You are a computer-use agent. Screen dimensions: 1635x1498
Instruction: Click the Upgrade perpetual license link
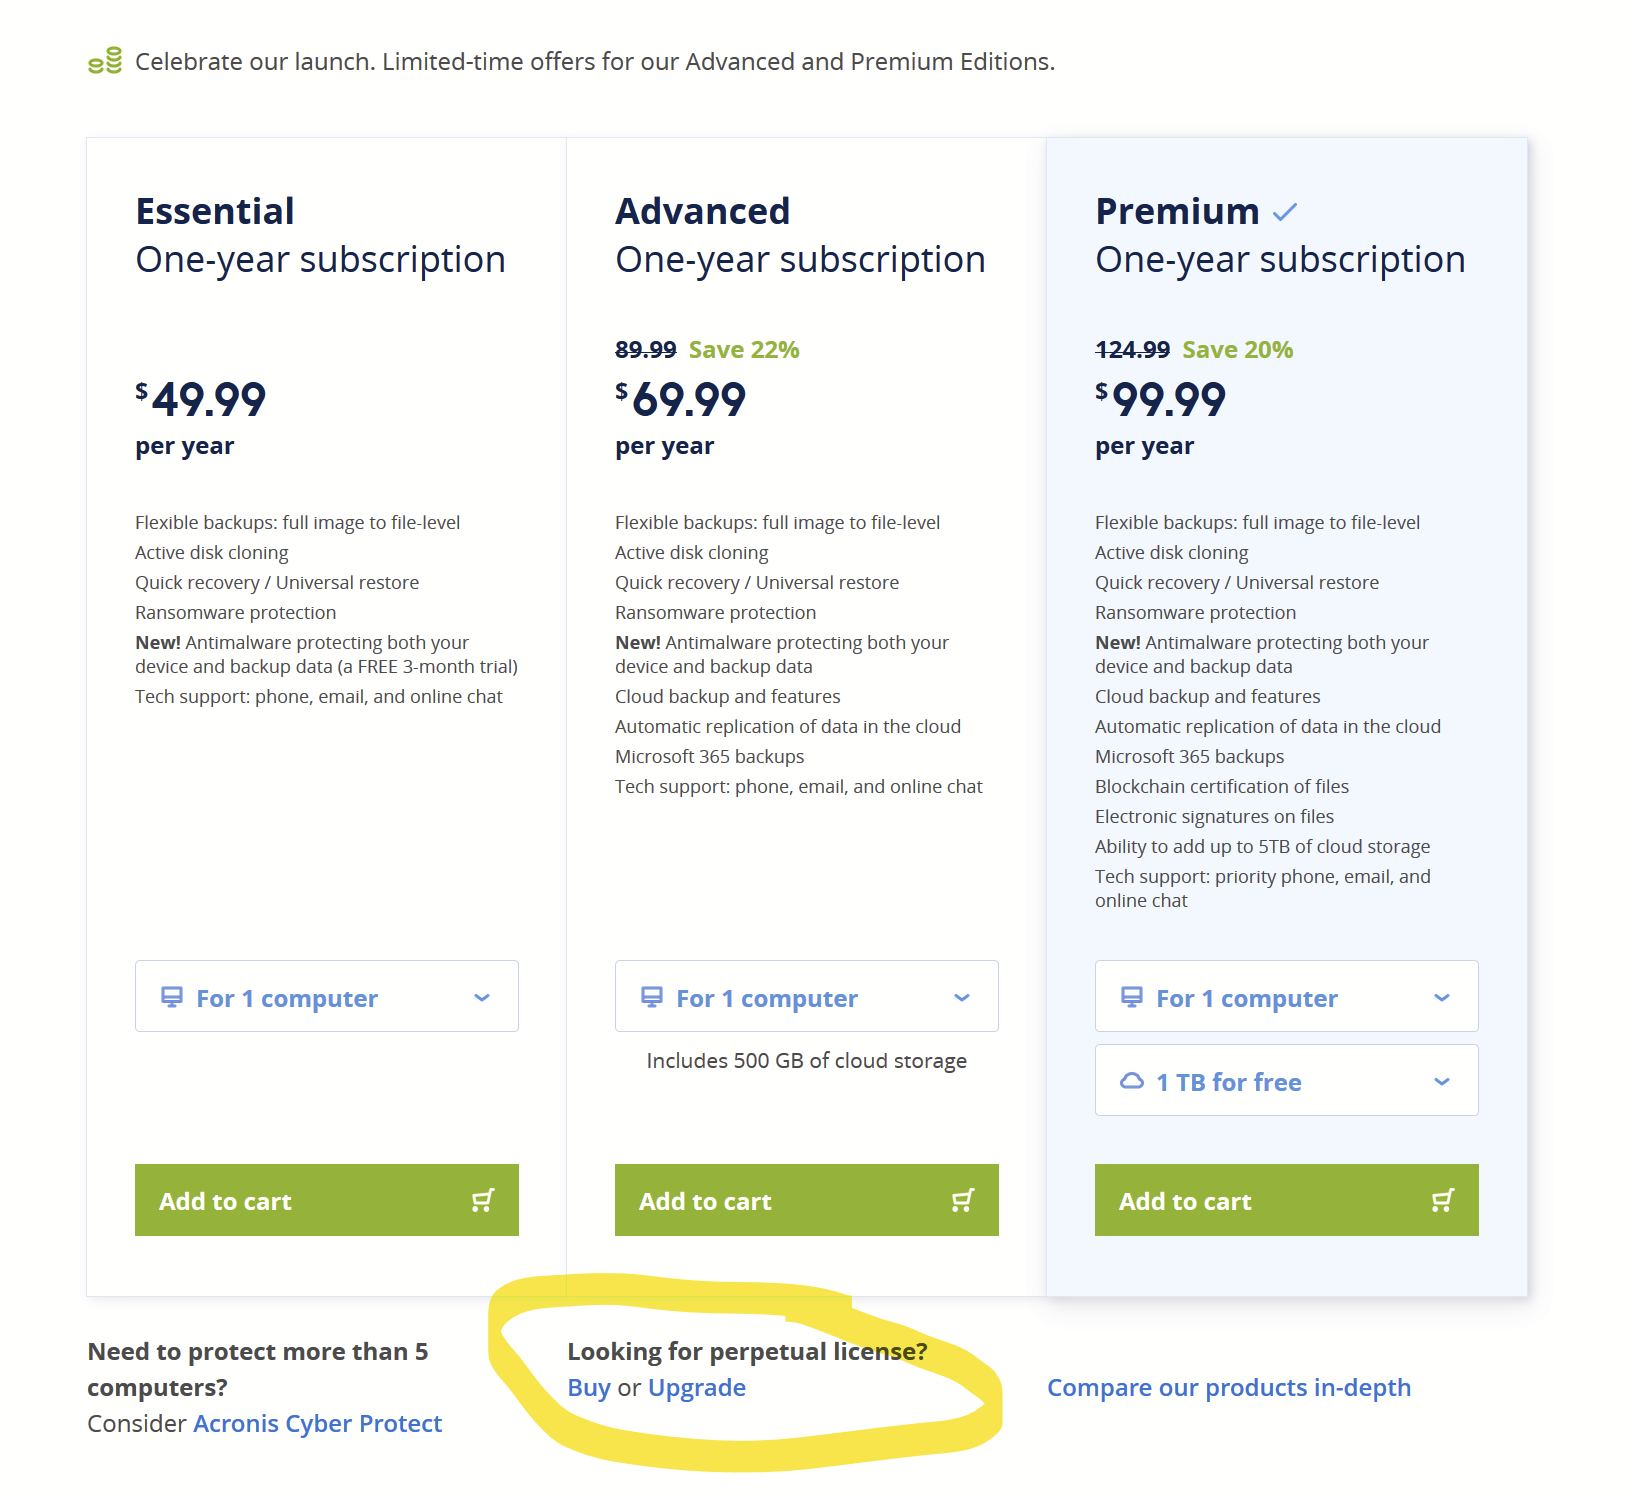697,1388
